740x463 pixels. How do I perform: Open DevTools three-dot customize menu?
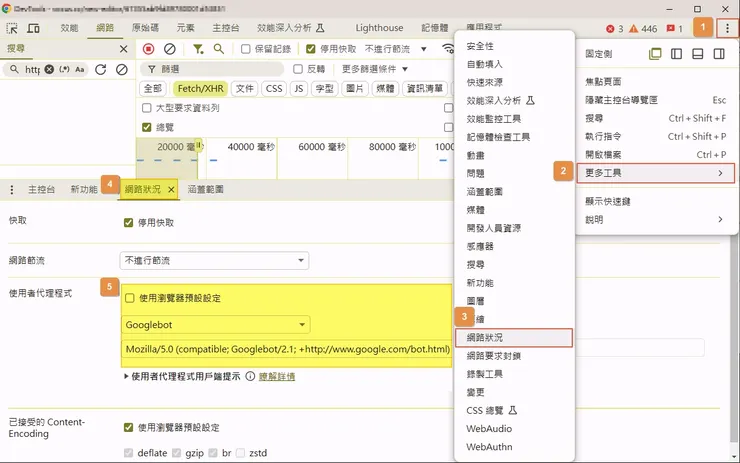point(727,28)
